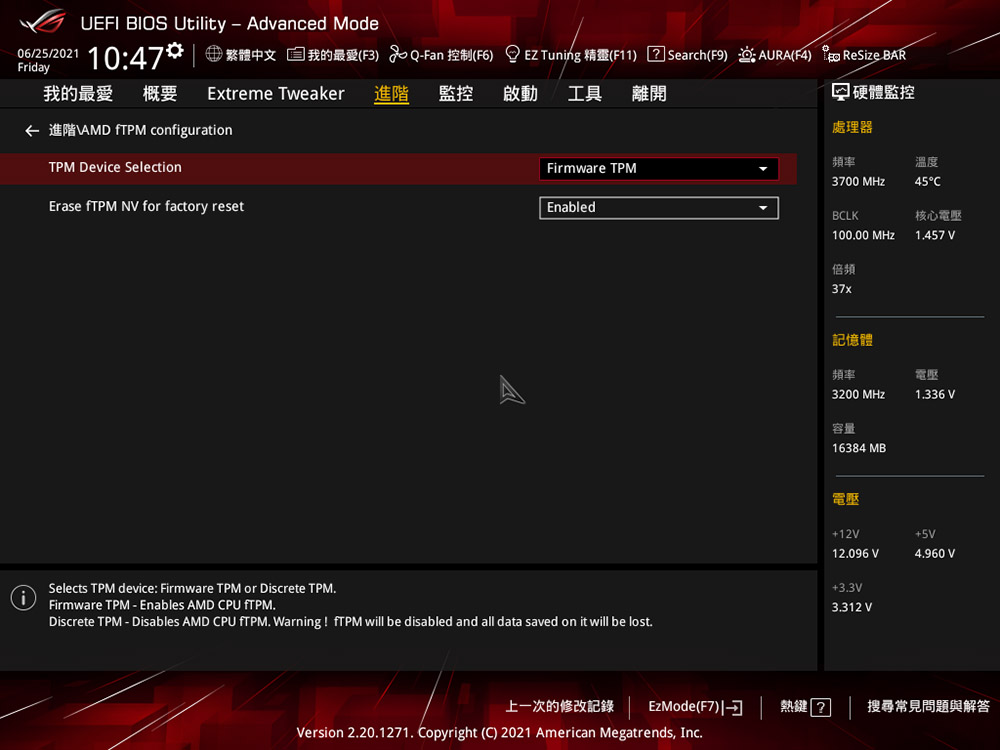Click Version 2.20.1271 copyright text
This screenshot has width=1000, height=750.
(x=499, y=733)
